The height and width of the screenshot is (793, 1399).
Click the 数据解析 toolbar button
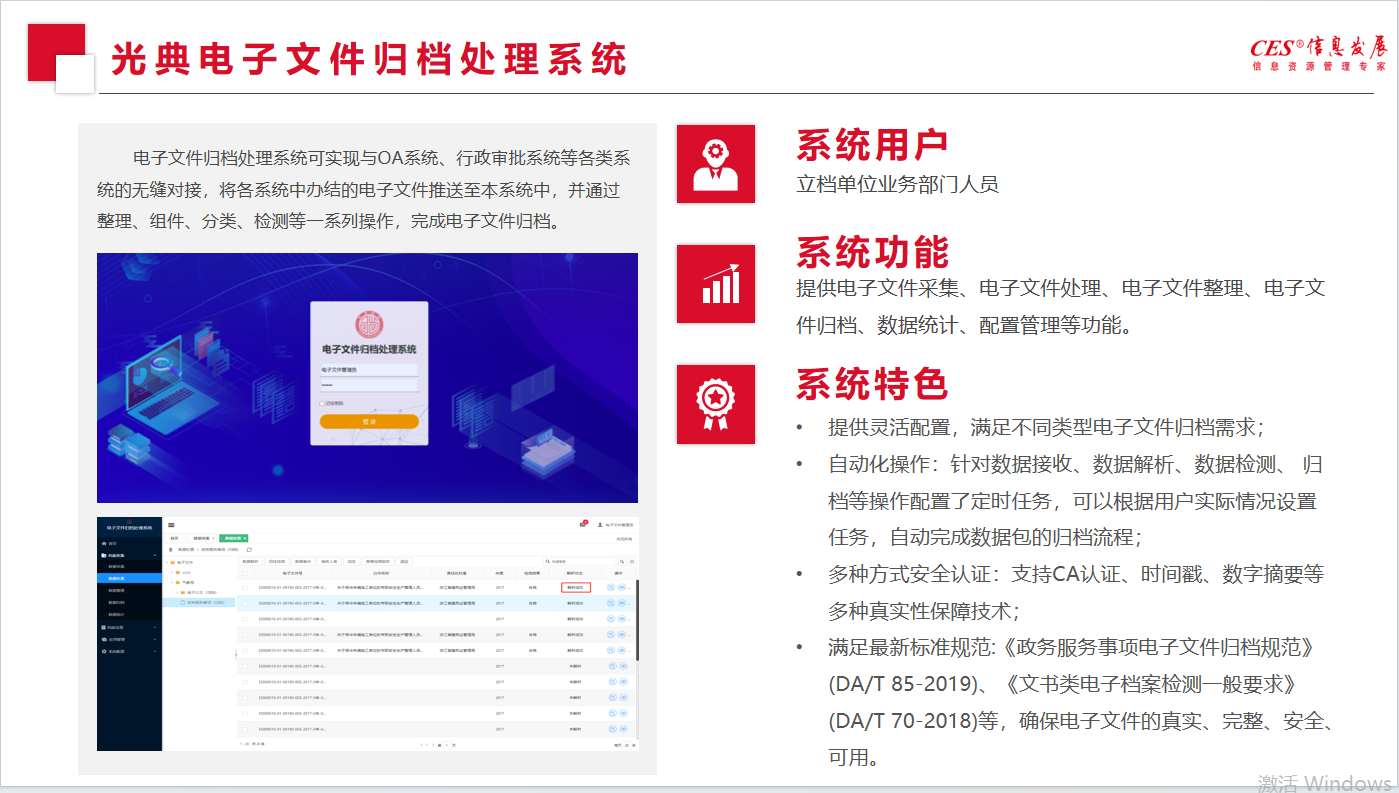click(250, 561)
